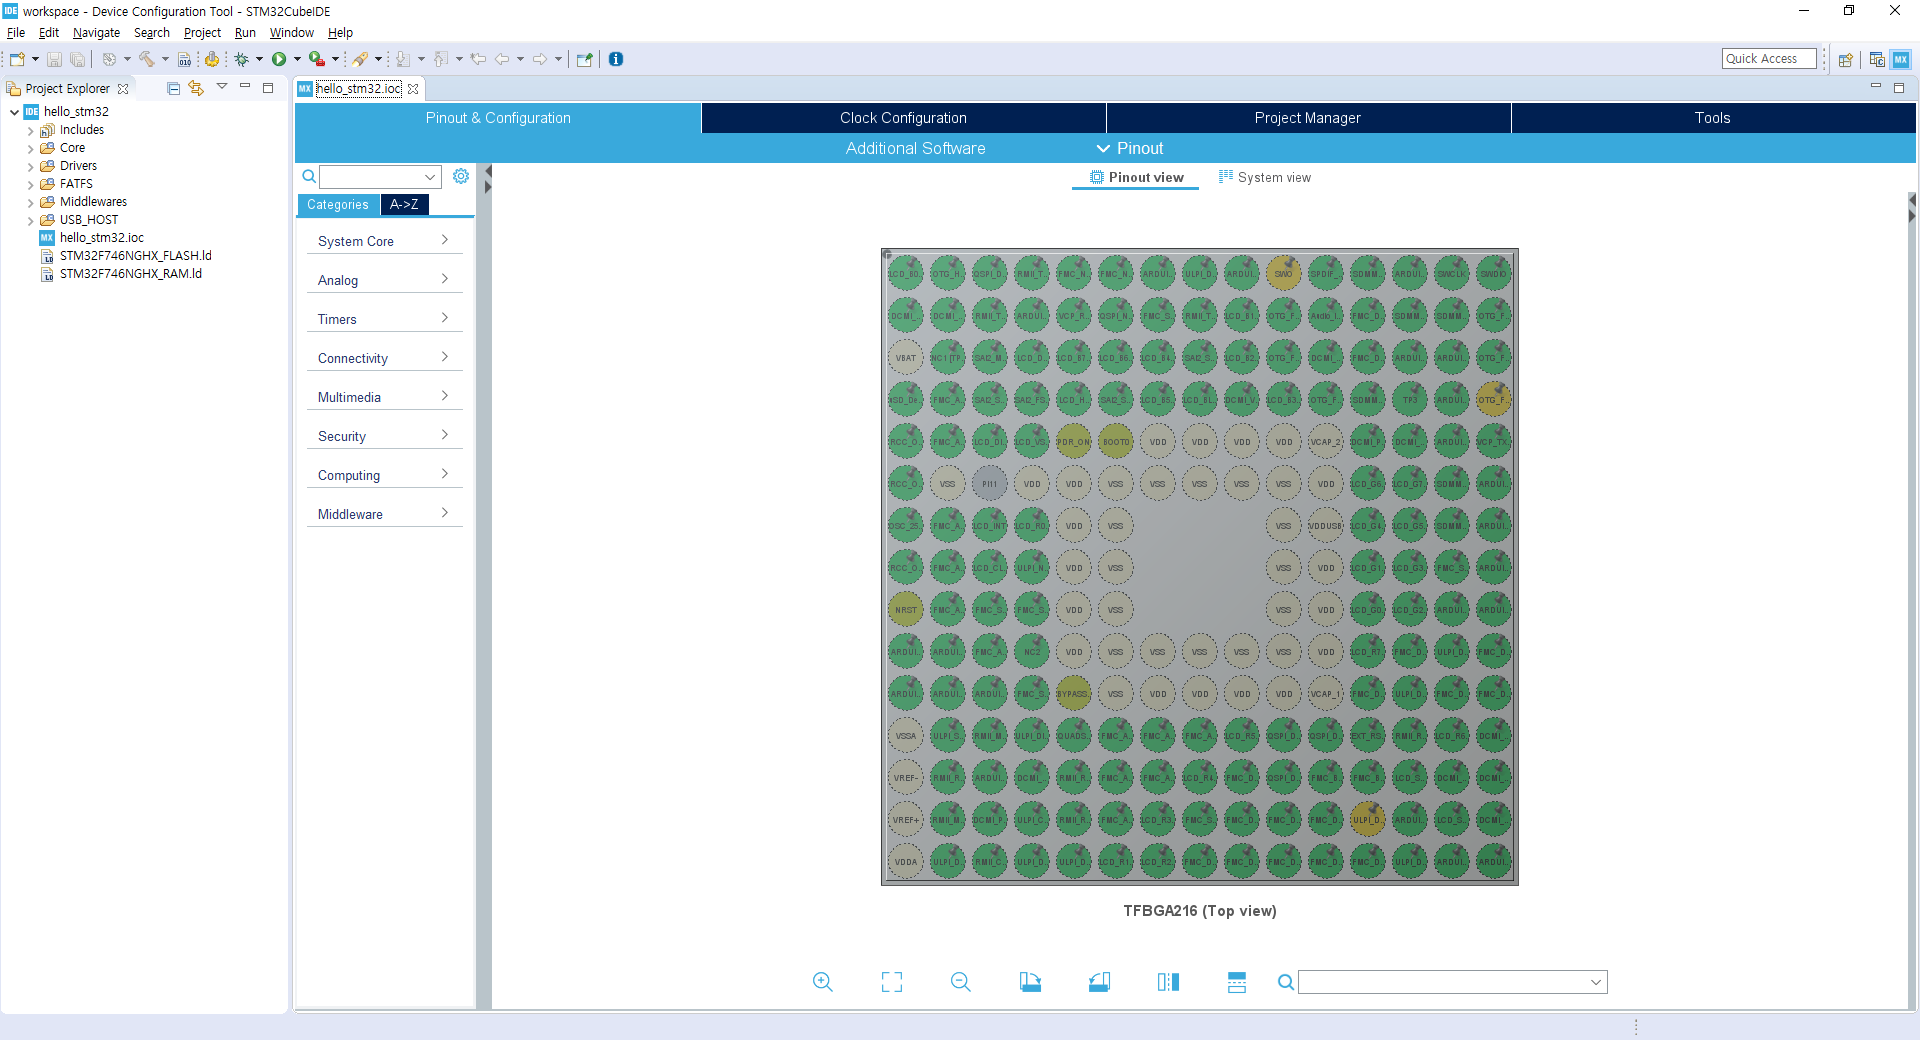1920x1040 pixels.
Task: Build project with the hammer icon
Action: pyautogui.click(x=147, y=59)
